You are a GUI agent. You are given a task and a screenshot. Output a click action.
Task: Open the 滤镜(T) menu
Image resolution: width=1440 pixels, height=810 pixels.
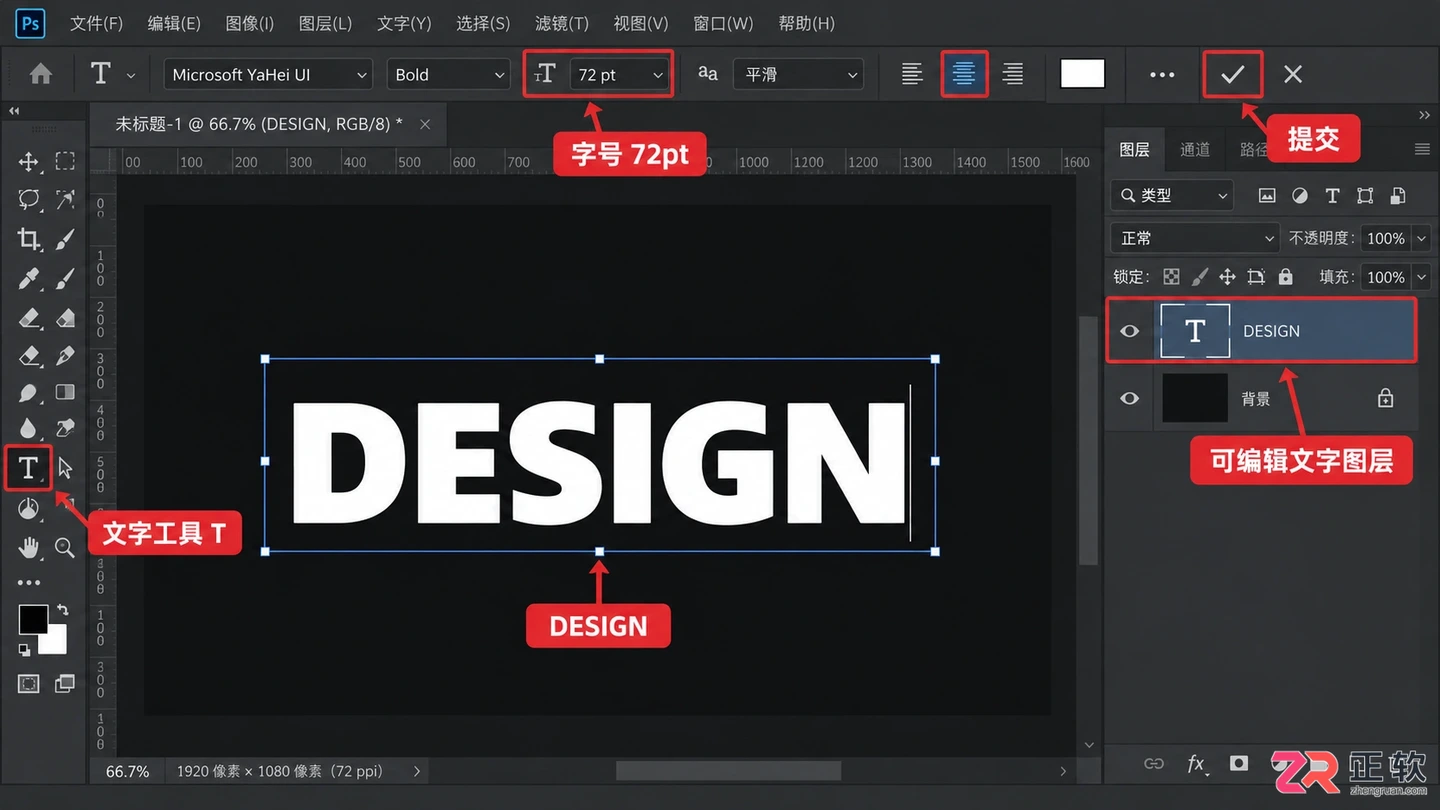click(x=562, y=23)
